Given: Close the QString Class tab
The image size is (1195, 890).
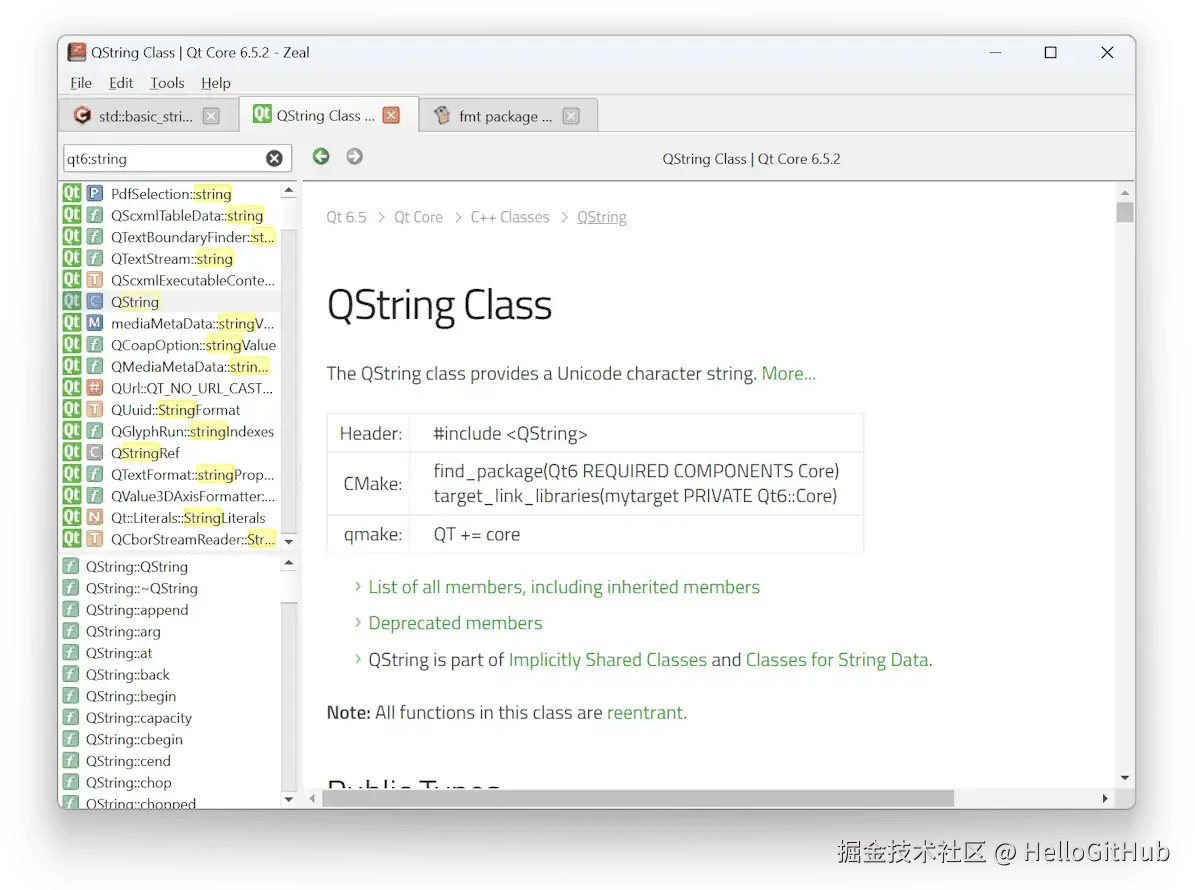Looking at the screenshot, I should (391, 115).
